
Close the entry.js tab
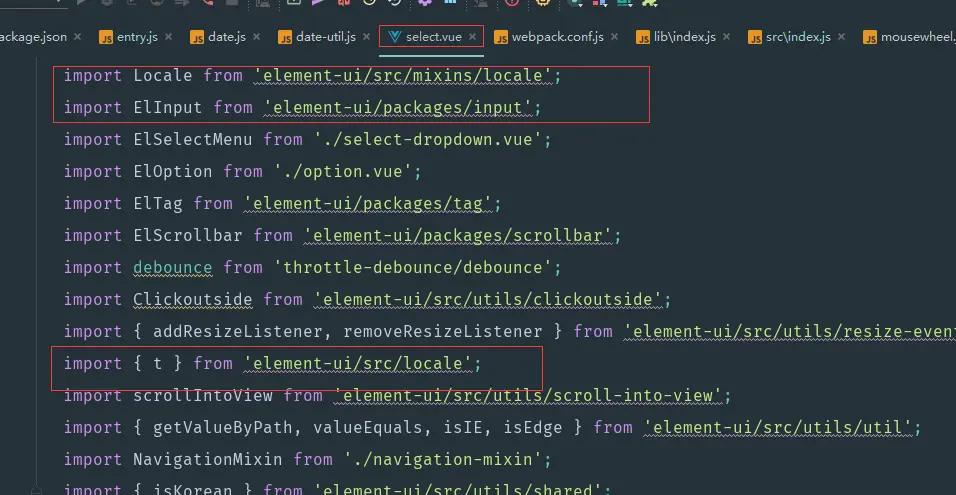(168, 37)
